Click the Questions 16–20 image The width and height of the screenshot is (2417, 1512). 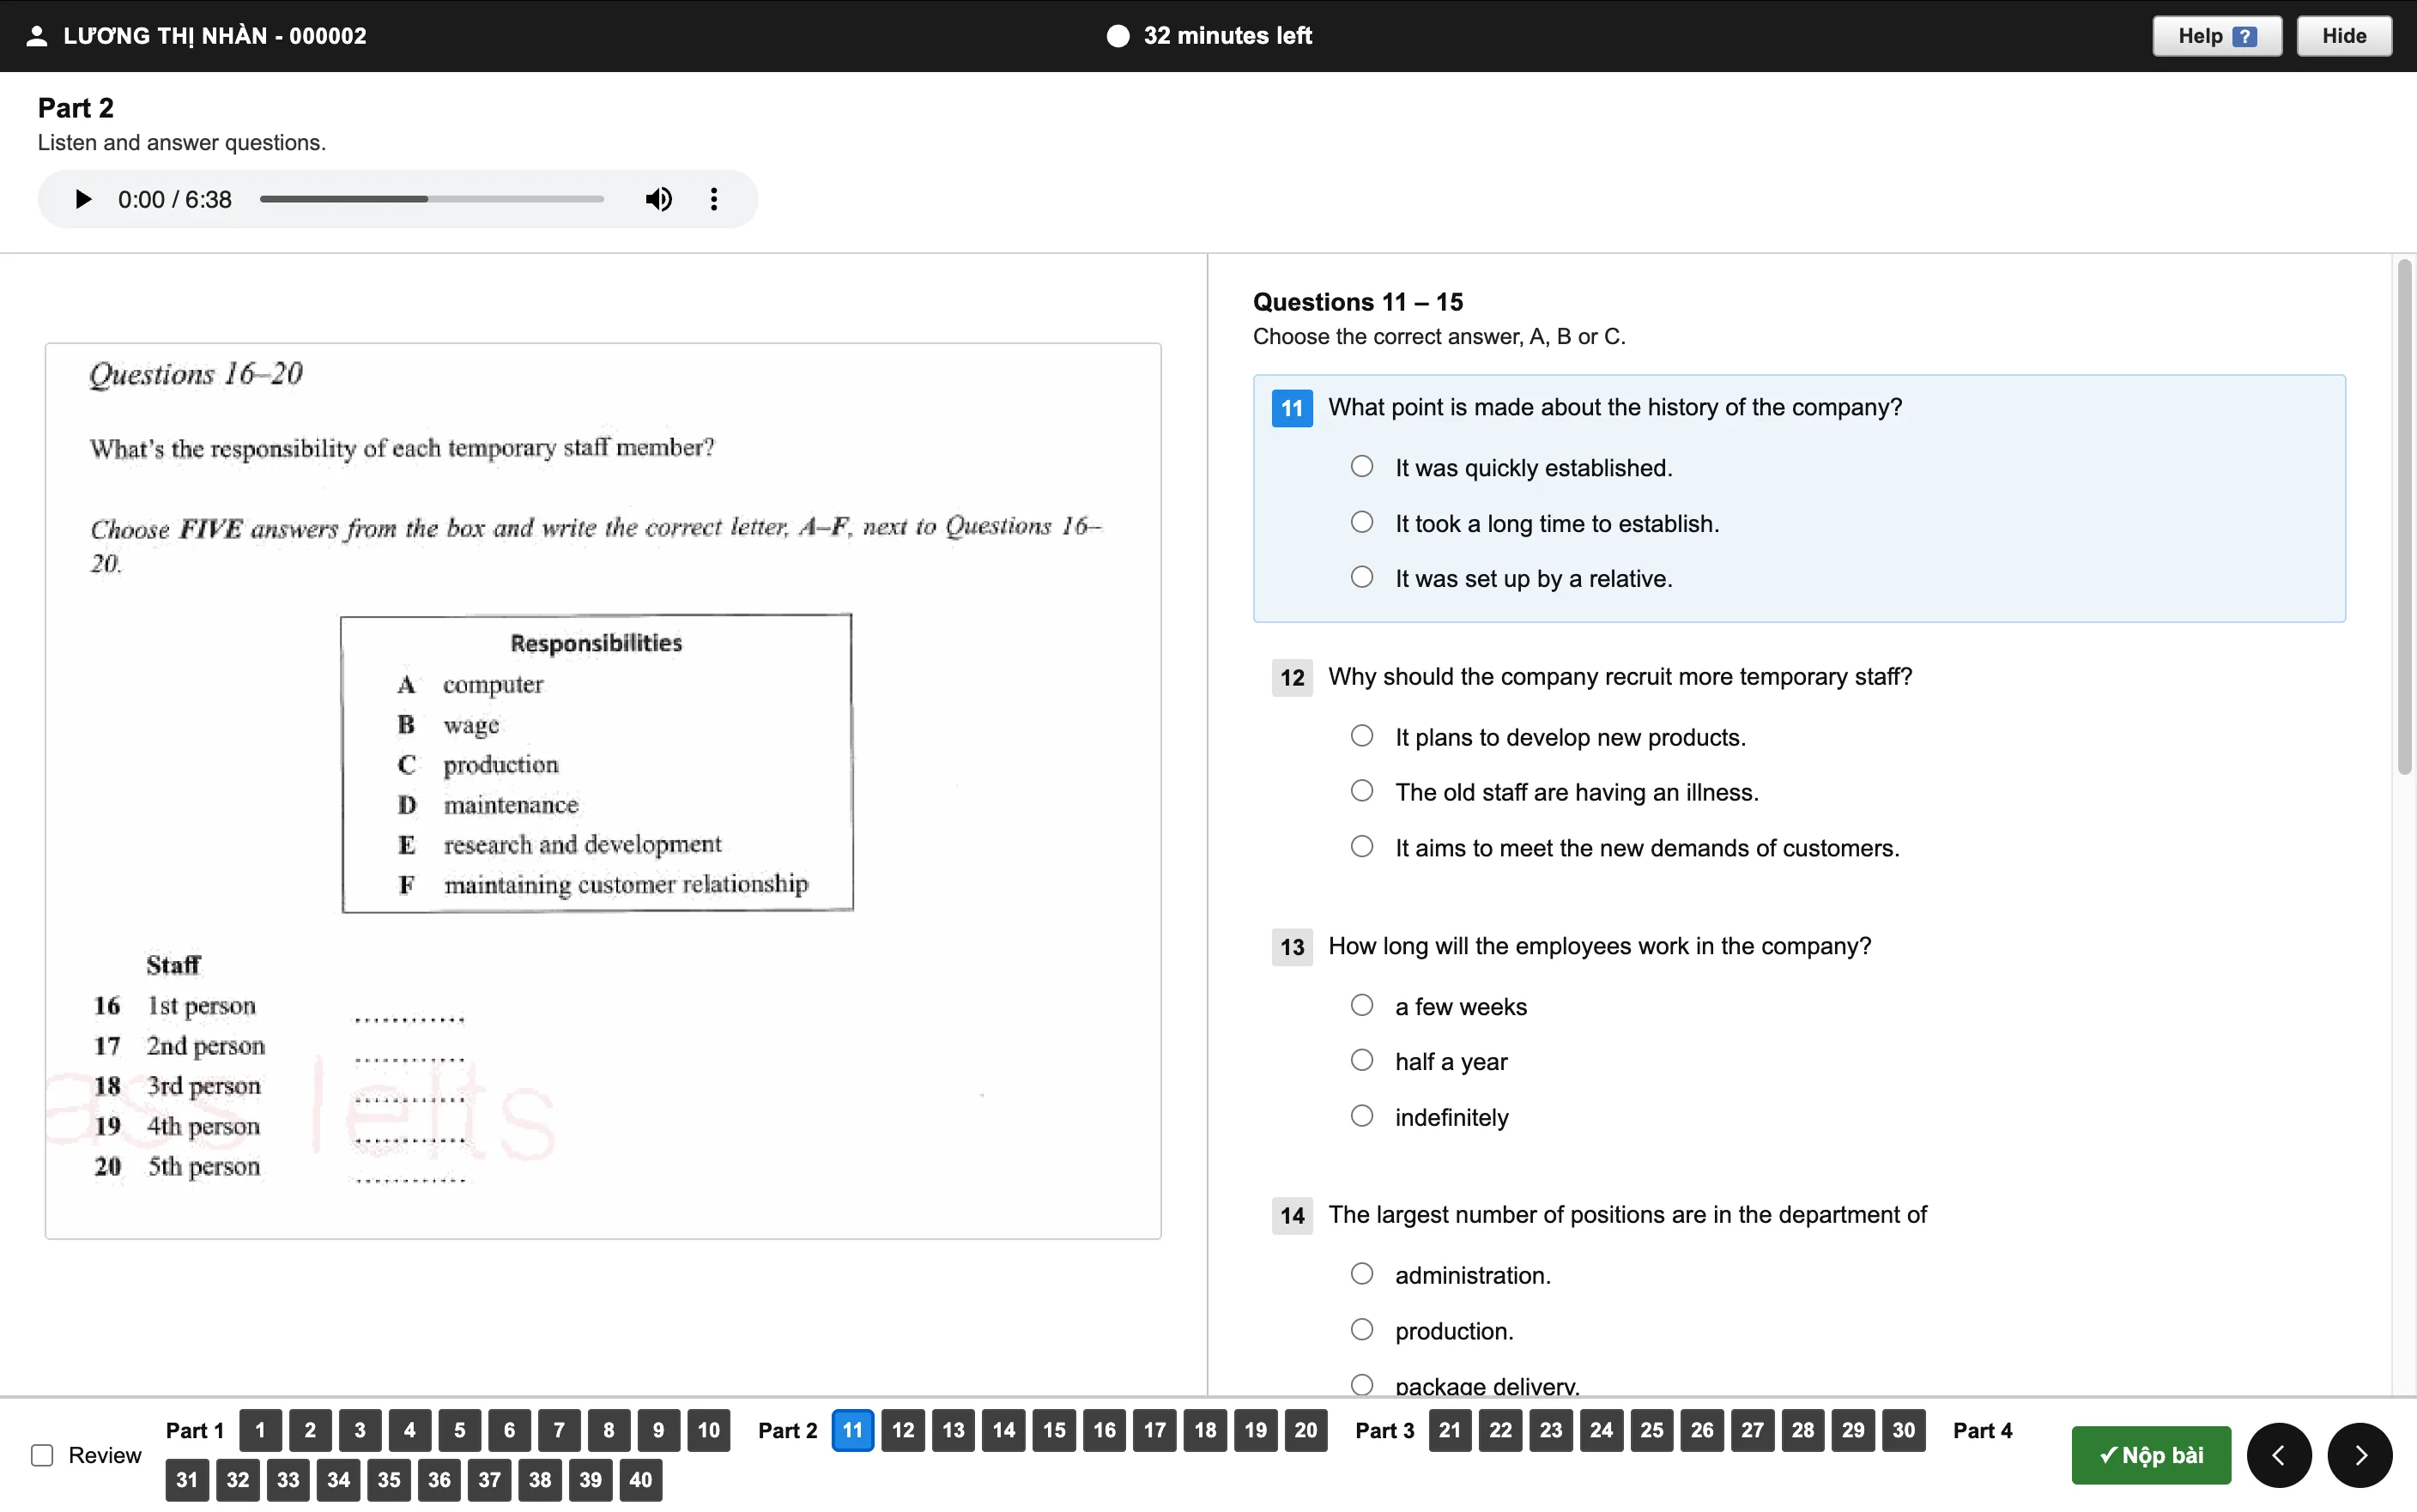tap(603, 791)
